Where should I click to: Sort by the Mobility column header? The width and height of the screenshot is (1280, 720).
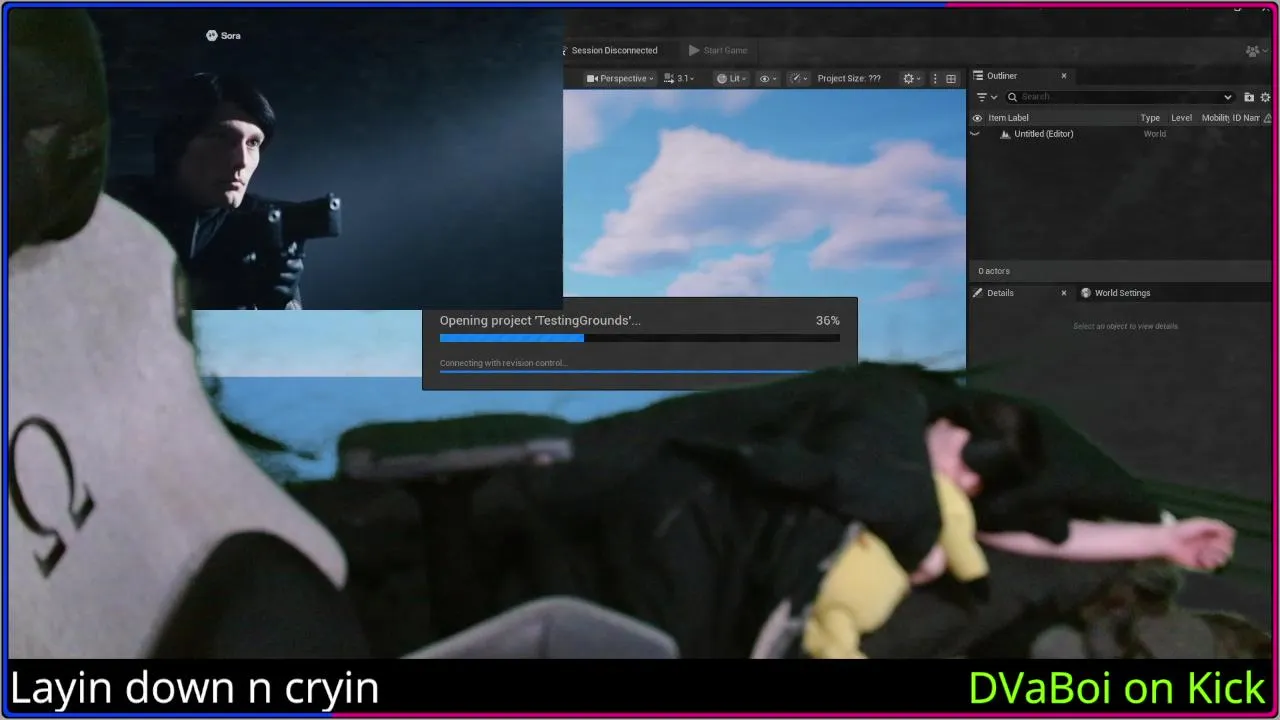[1215, 118]
